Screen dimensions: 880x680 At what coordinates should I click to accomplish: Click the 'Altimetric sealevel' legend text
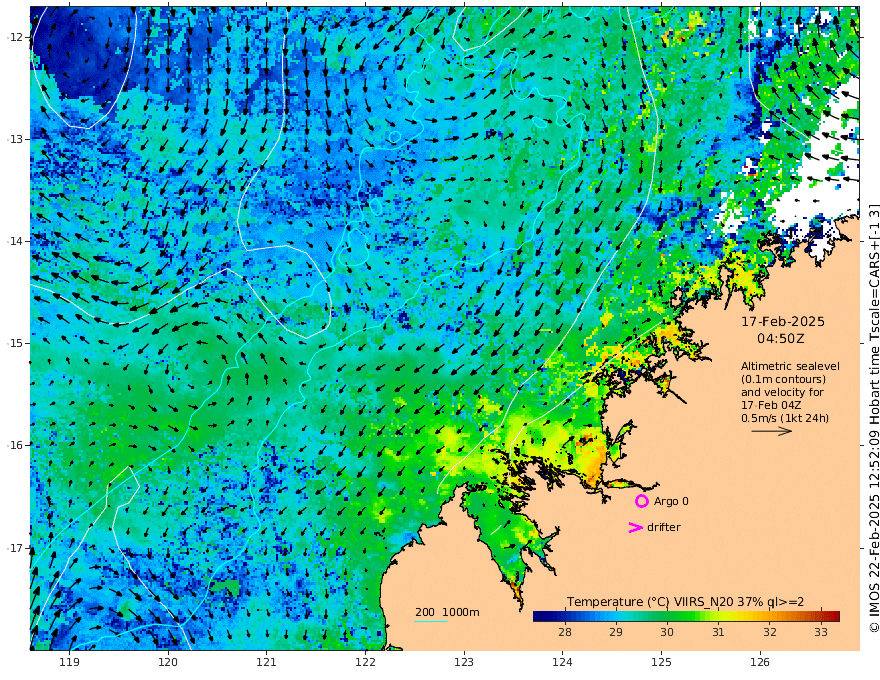[x=790, y=366]
